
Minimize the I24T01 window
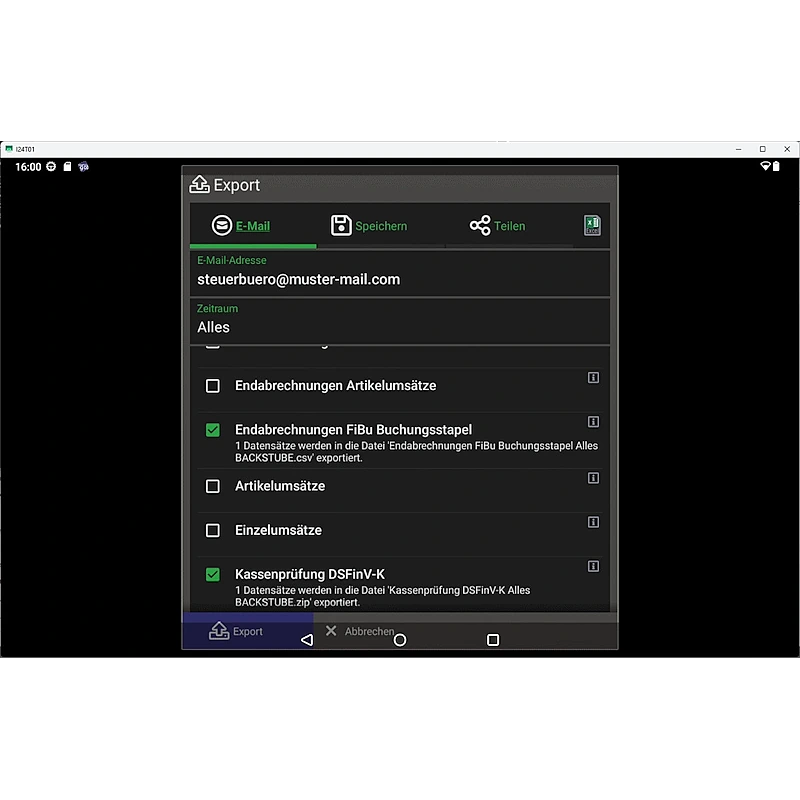pyautogui.click(x=738, y=149)
